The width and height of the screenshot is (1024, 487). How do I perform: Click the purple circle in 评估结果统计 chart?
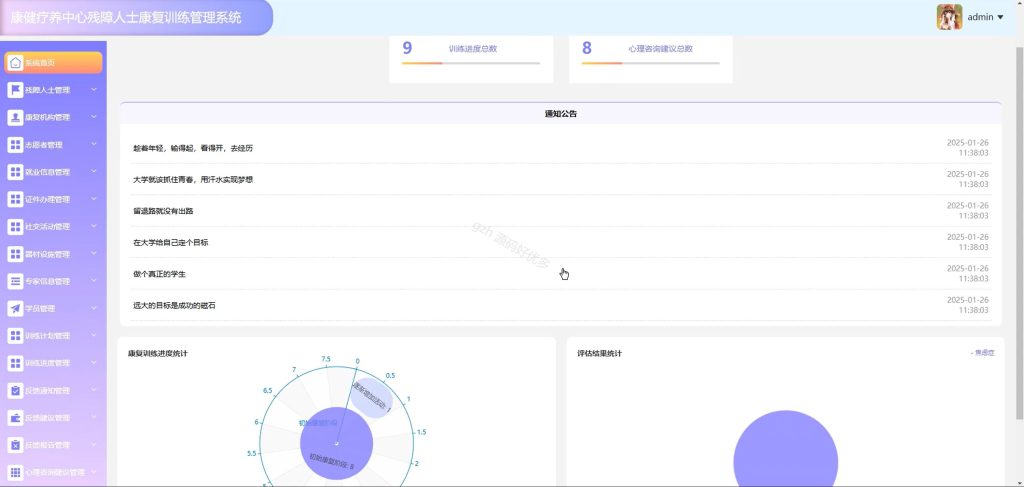pyautogui.click(x=786, y=448)
